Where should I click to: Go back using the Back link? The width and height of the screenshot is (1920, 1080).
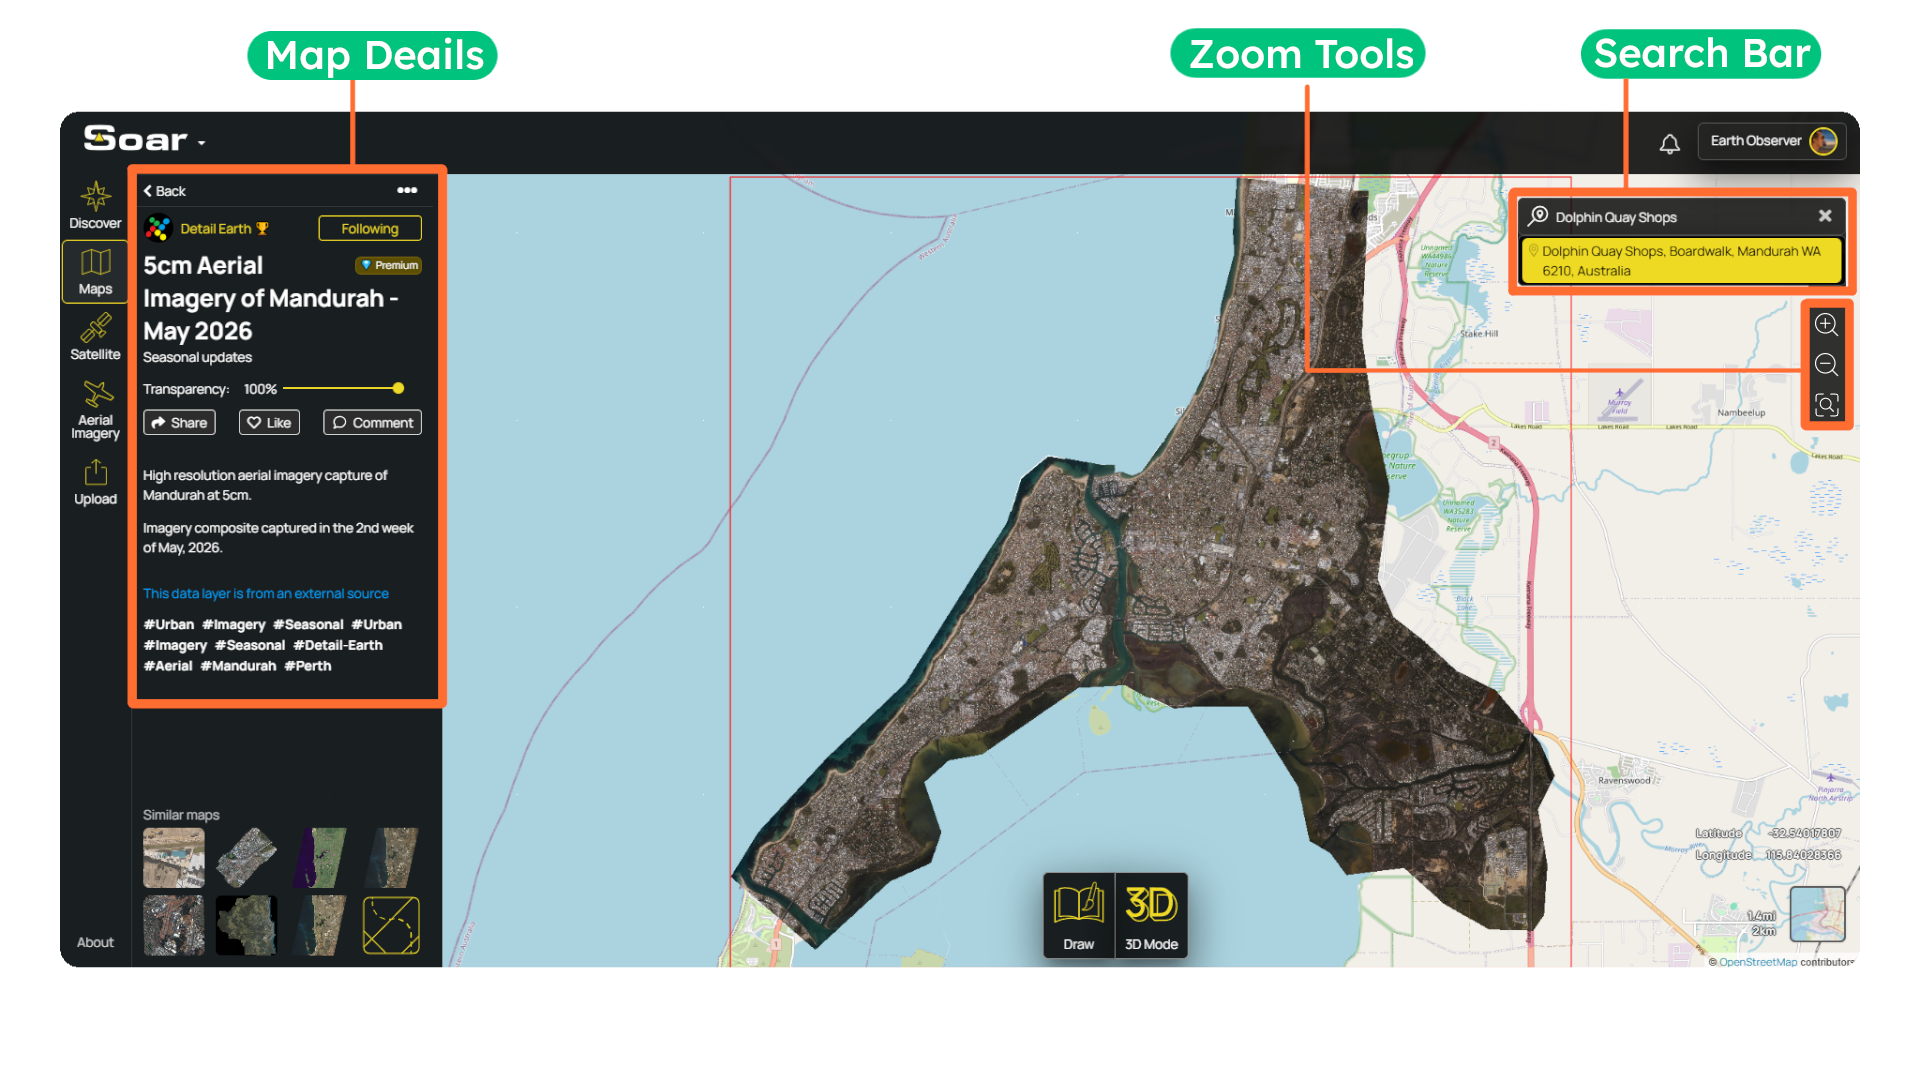164,191
